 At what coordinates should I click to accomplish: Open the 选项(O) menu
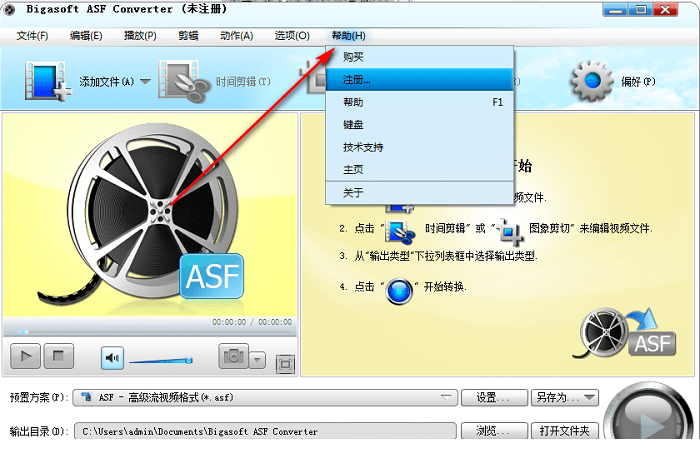pos(292,36)
